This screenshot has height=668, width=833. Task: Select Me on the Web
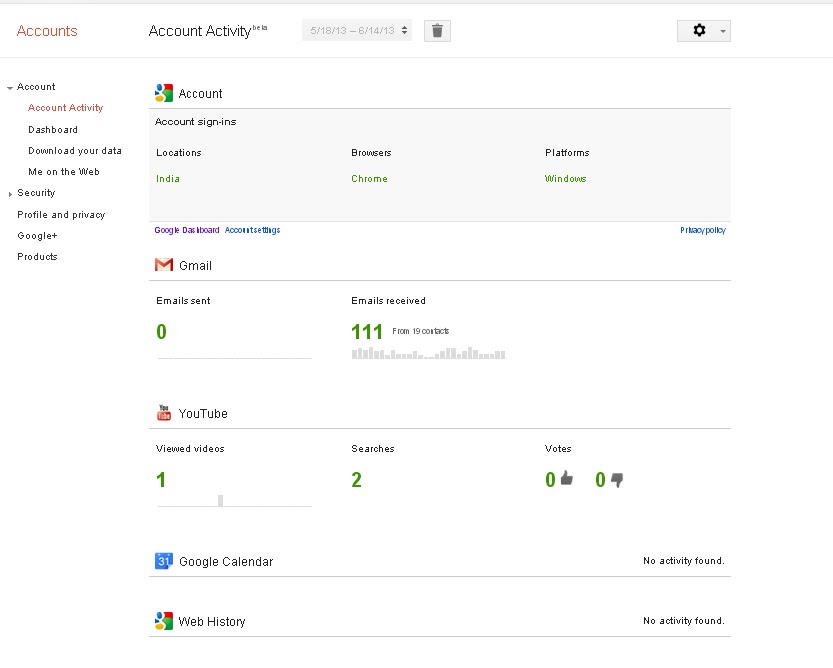[64, 171]
